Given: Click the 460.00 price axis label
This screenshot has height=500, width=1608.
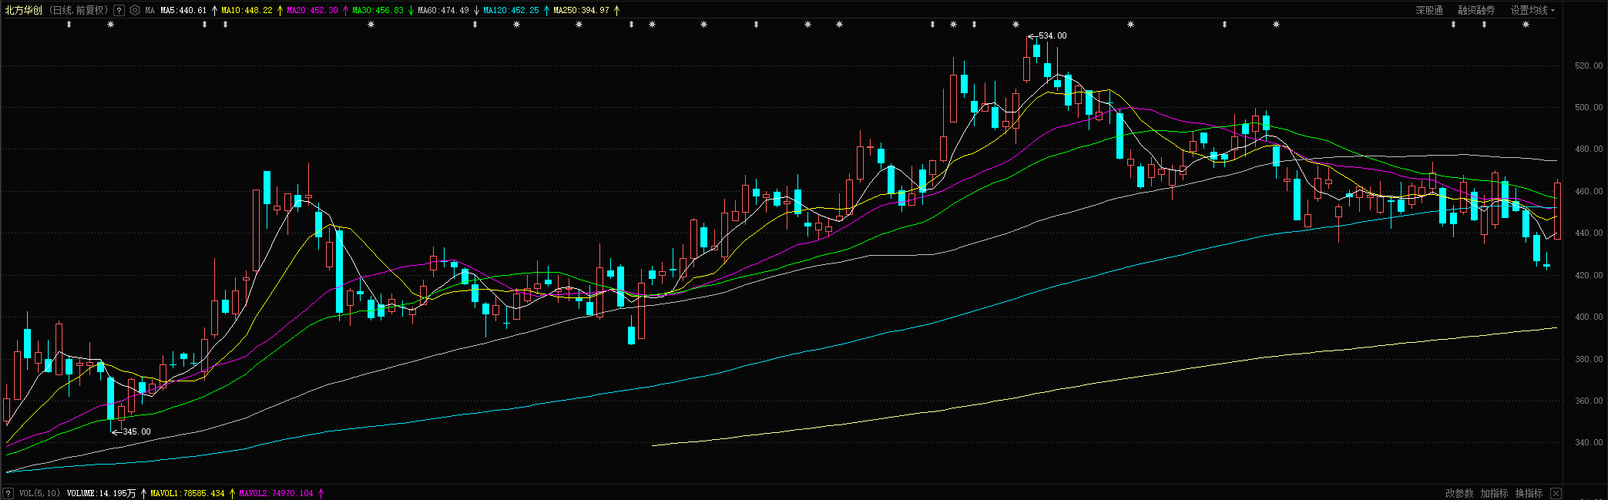Looking at the screenshot, I should coord(1588,191).
